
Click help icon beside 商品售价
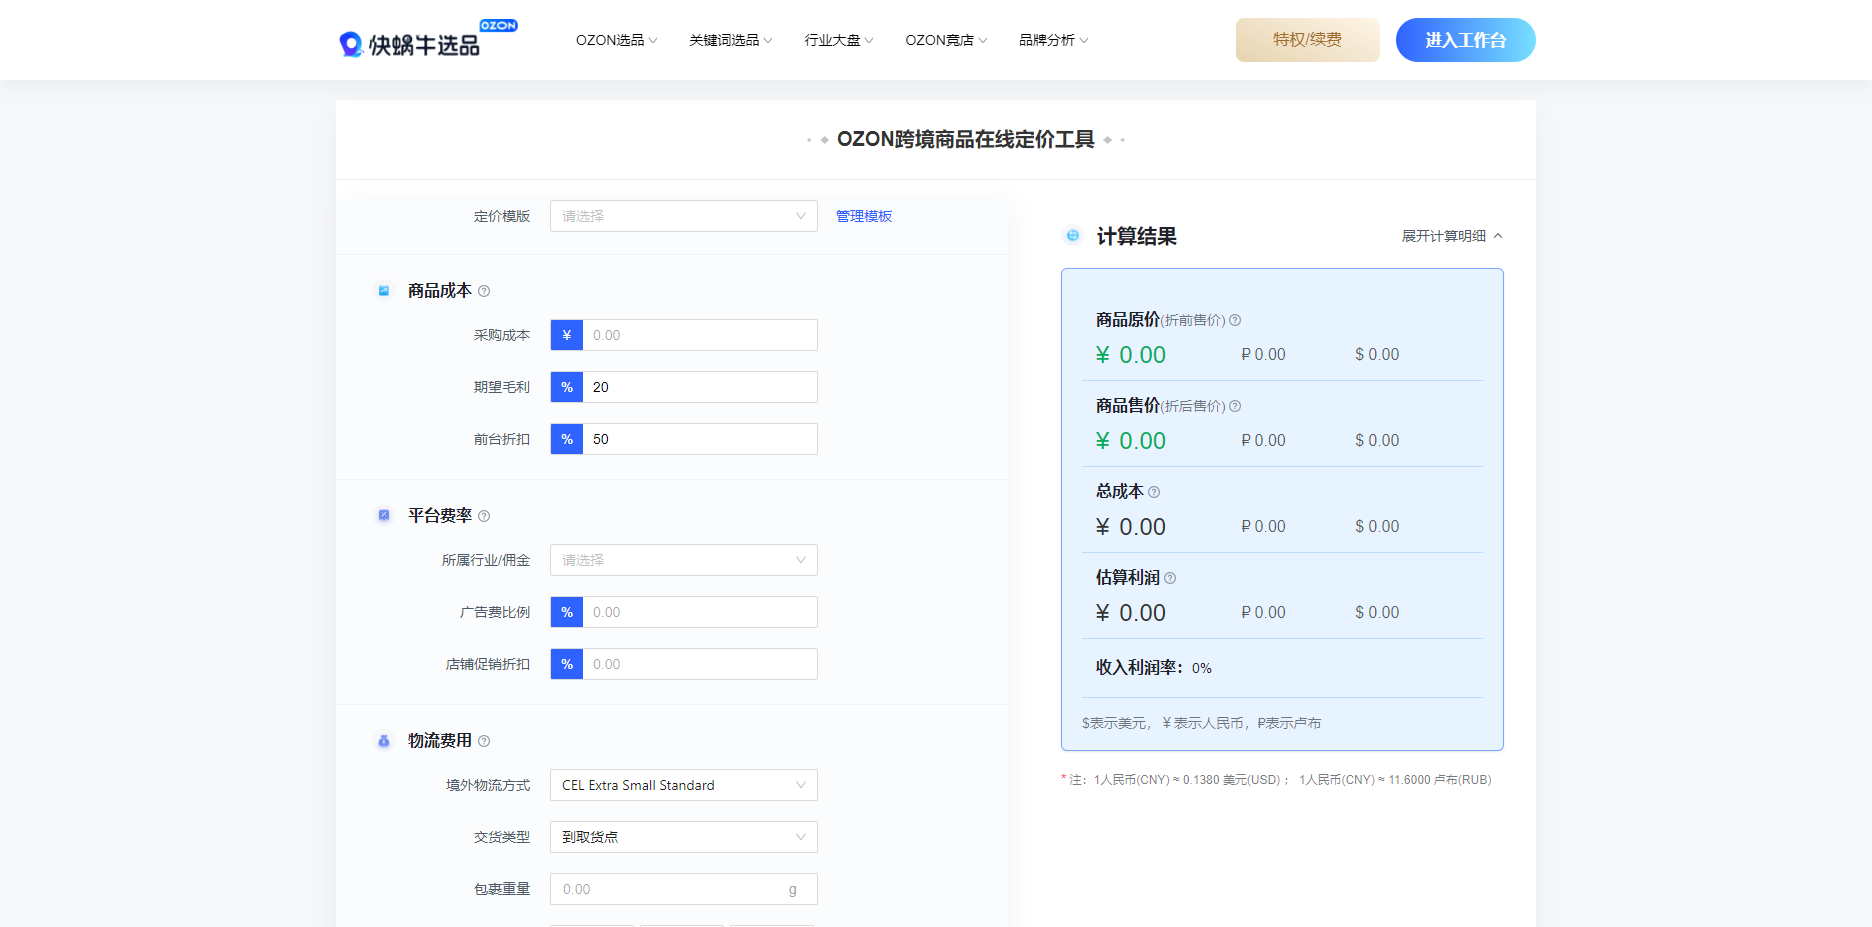[1235, 406]
